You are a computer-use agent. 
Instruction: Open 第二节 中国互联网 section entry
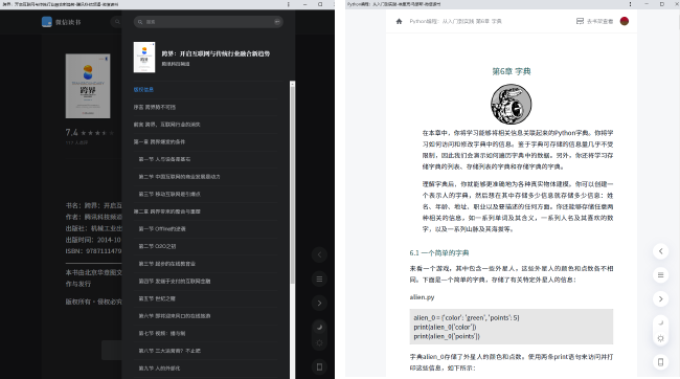pos(179,176)
